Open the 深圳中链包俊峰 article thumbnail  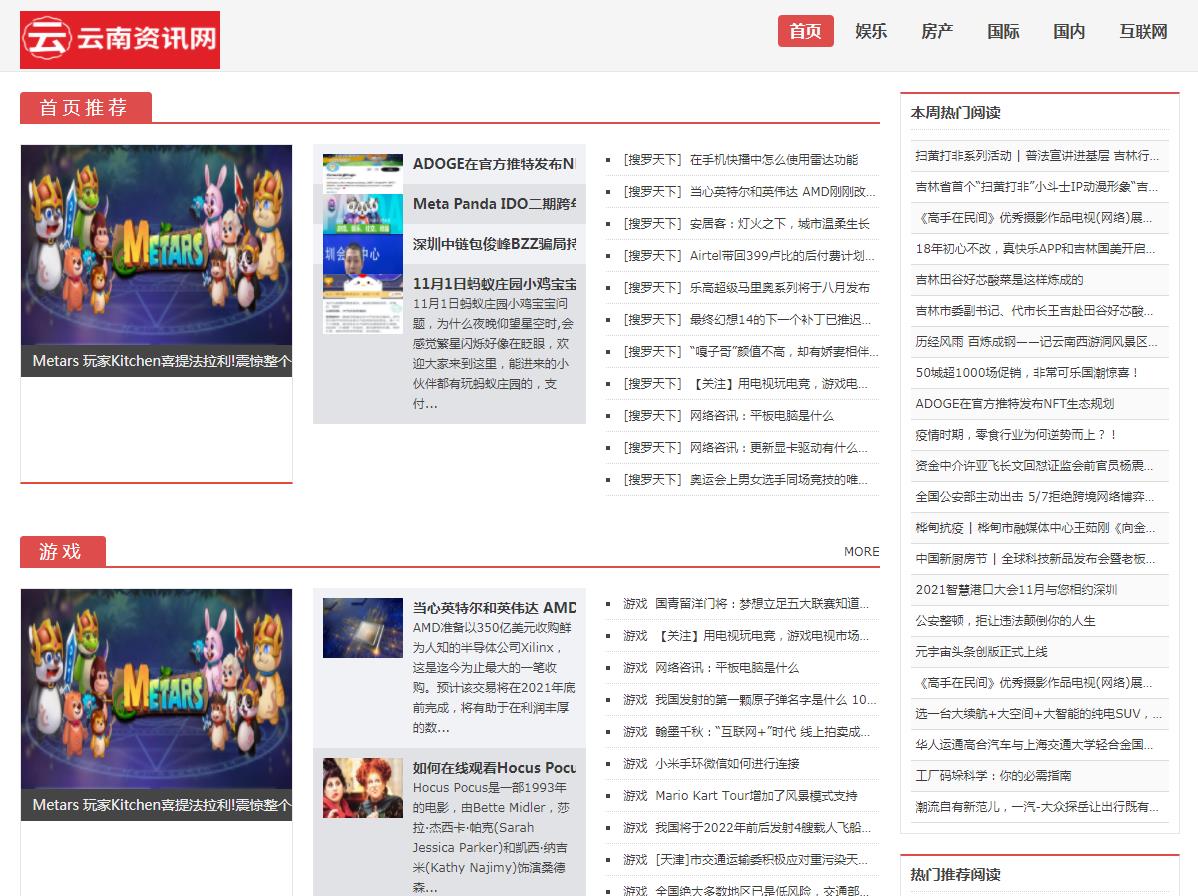(363, 254)
